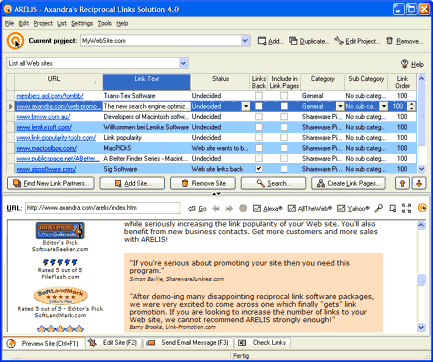Increase Link Order value with the spinner
The width and height of the screenshot is (433, 362).
click(x=412, y=104)
